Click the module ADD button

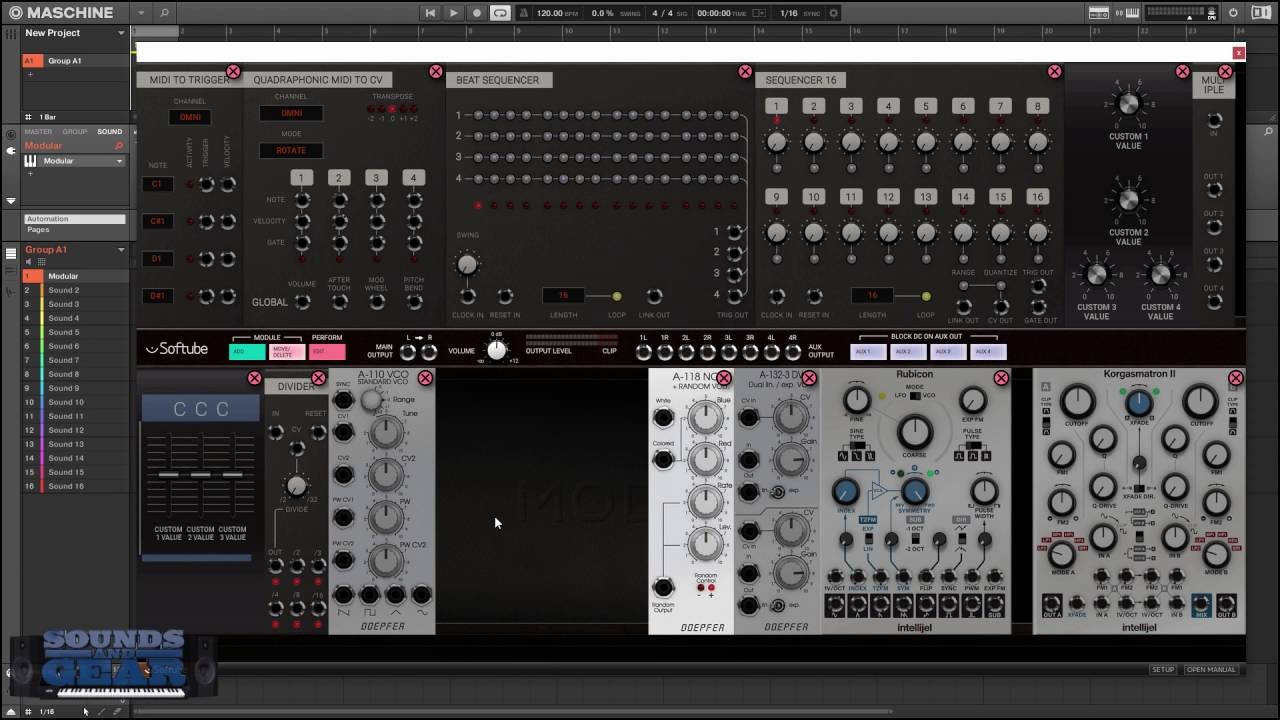[248, 352]
